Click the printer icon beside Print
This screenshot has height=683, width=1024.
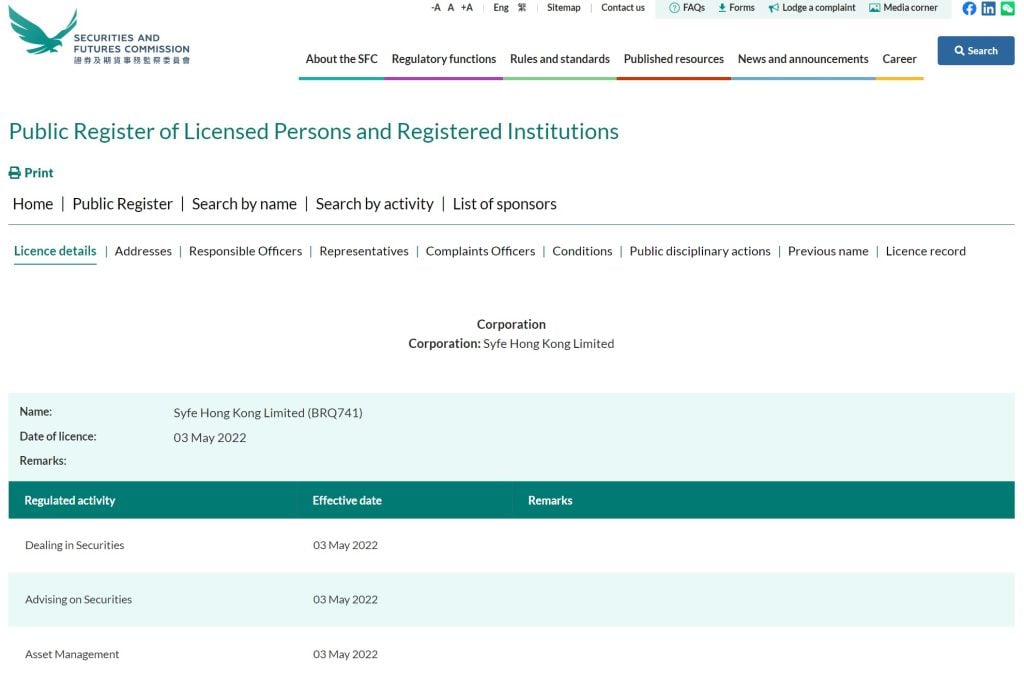pyautogui.click(x=14, y=173)
